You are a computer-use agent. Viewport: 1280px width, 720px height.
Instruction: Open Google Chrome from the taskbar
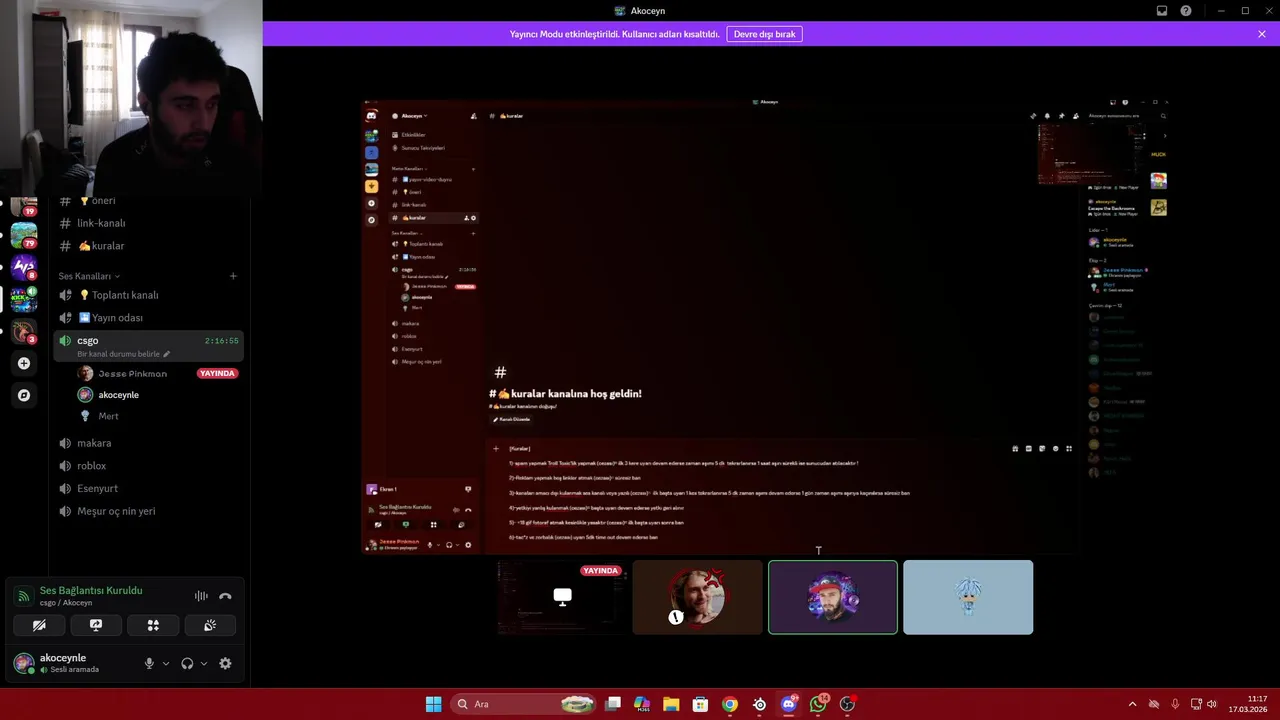click(730, 704)
